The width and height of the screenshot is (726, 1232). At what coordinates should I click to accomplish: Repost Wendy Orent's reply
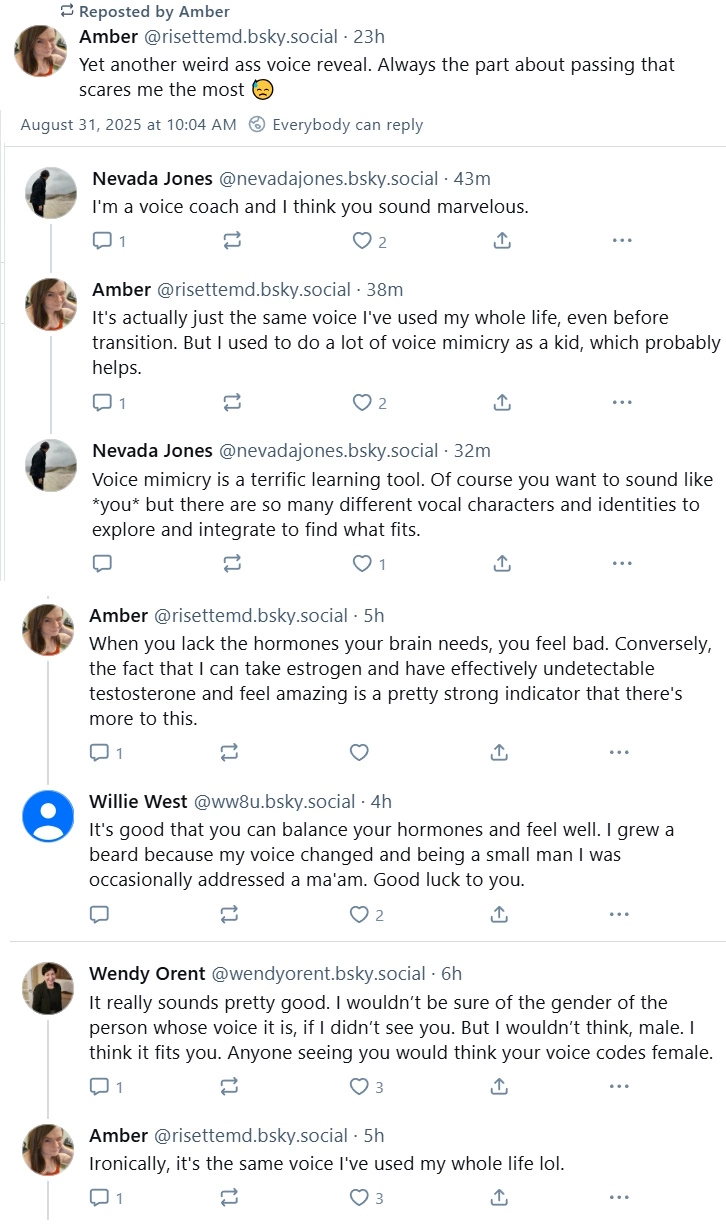[x=229, y=1086]
